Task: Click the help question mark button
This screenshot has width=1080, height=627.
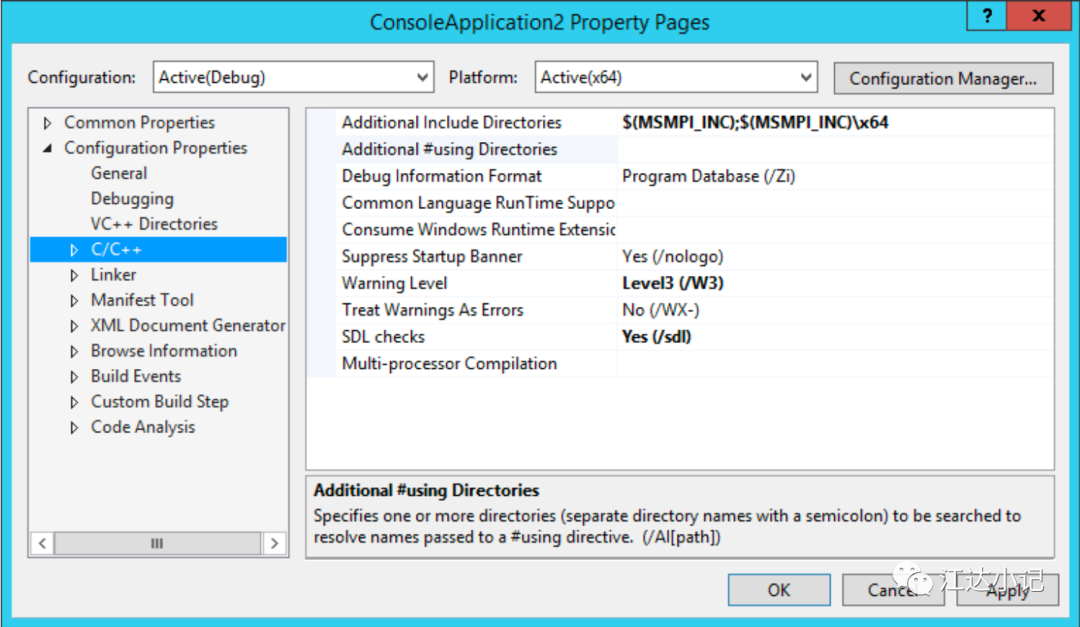Action: tap(987, 16)
